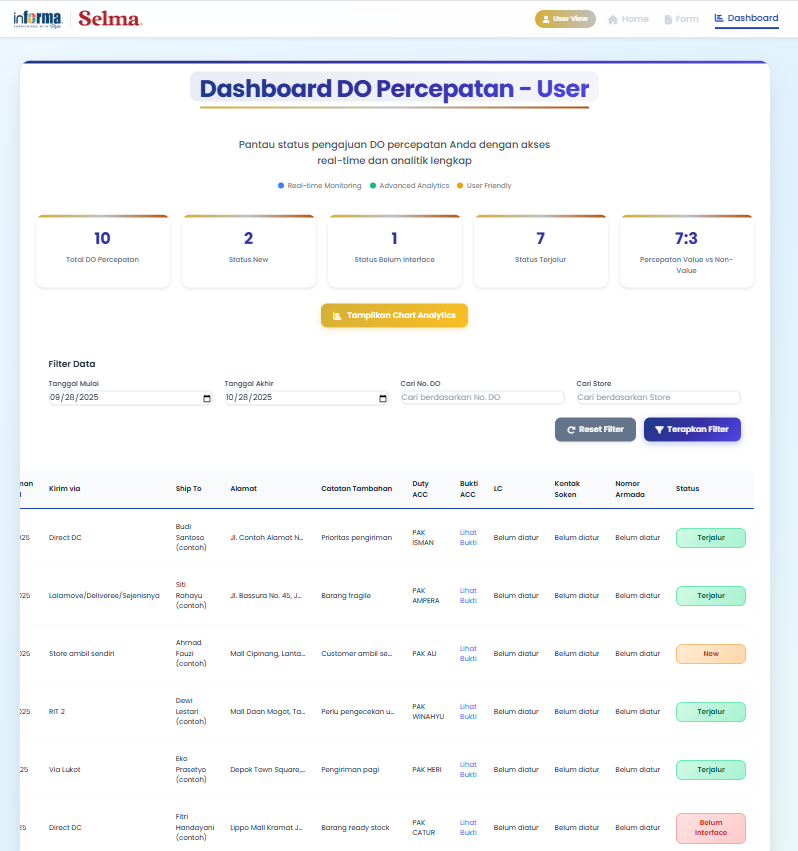Click the Home house icon
This screenshot has height=851, width=798.
612,20
